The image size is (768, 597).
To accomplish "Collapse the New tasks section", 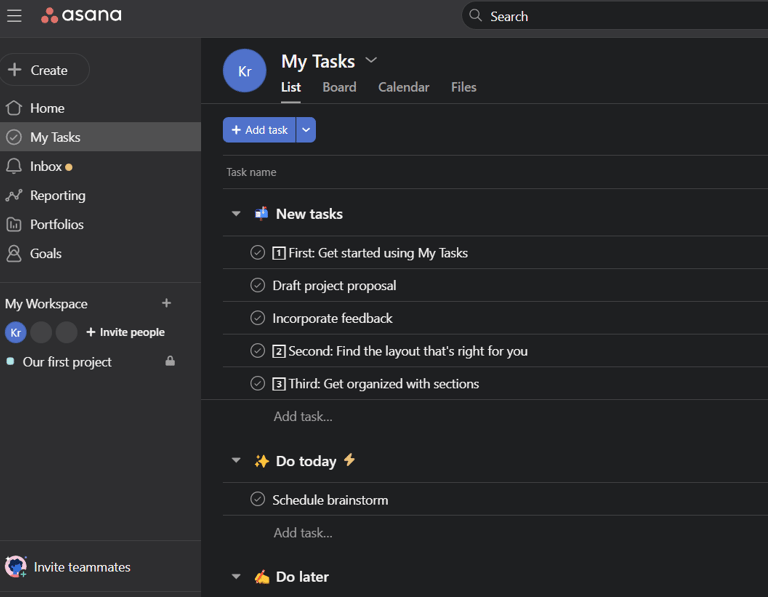I will click(x=236, y=214).
